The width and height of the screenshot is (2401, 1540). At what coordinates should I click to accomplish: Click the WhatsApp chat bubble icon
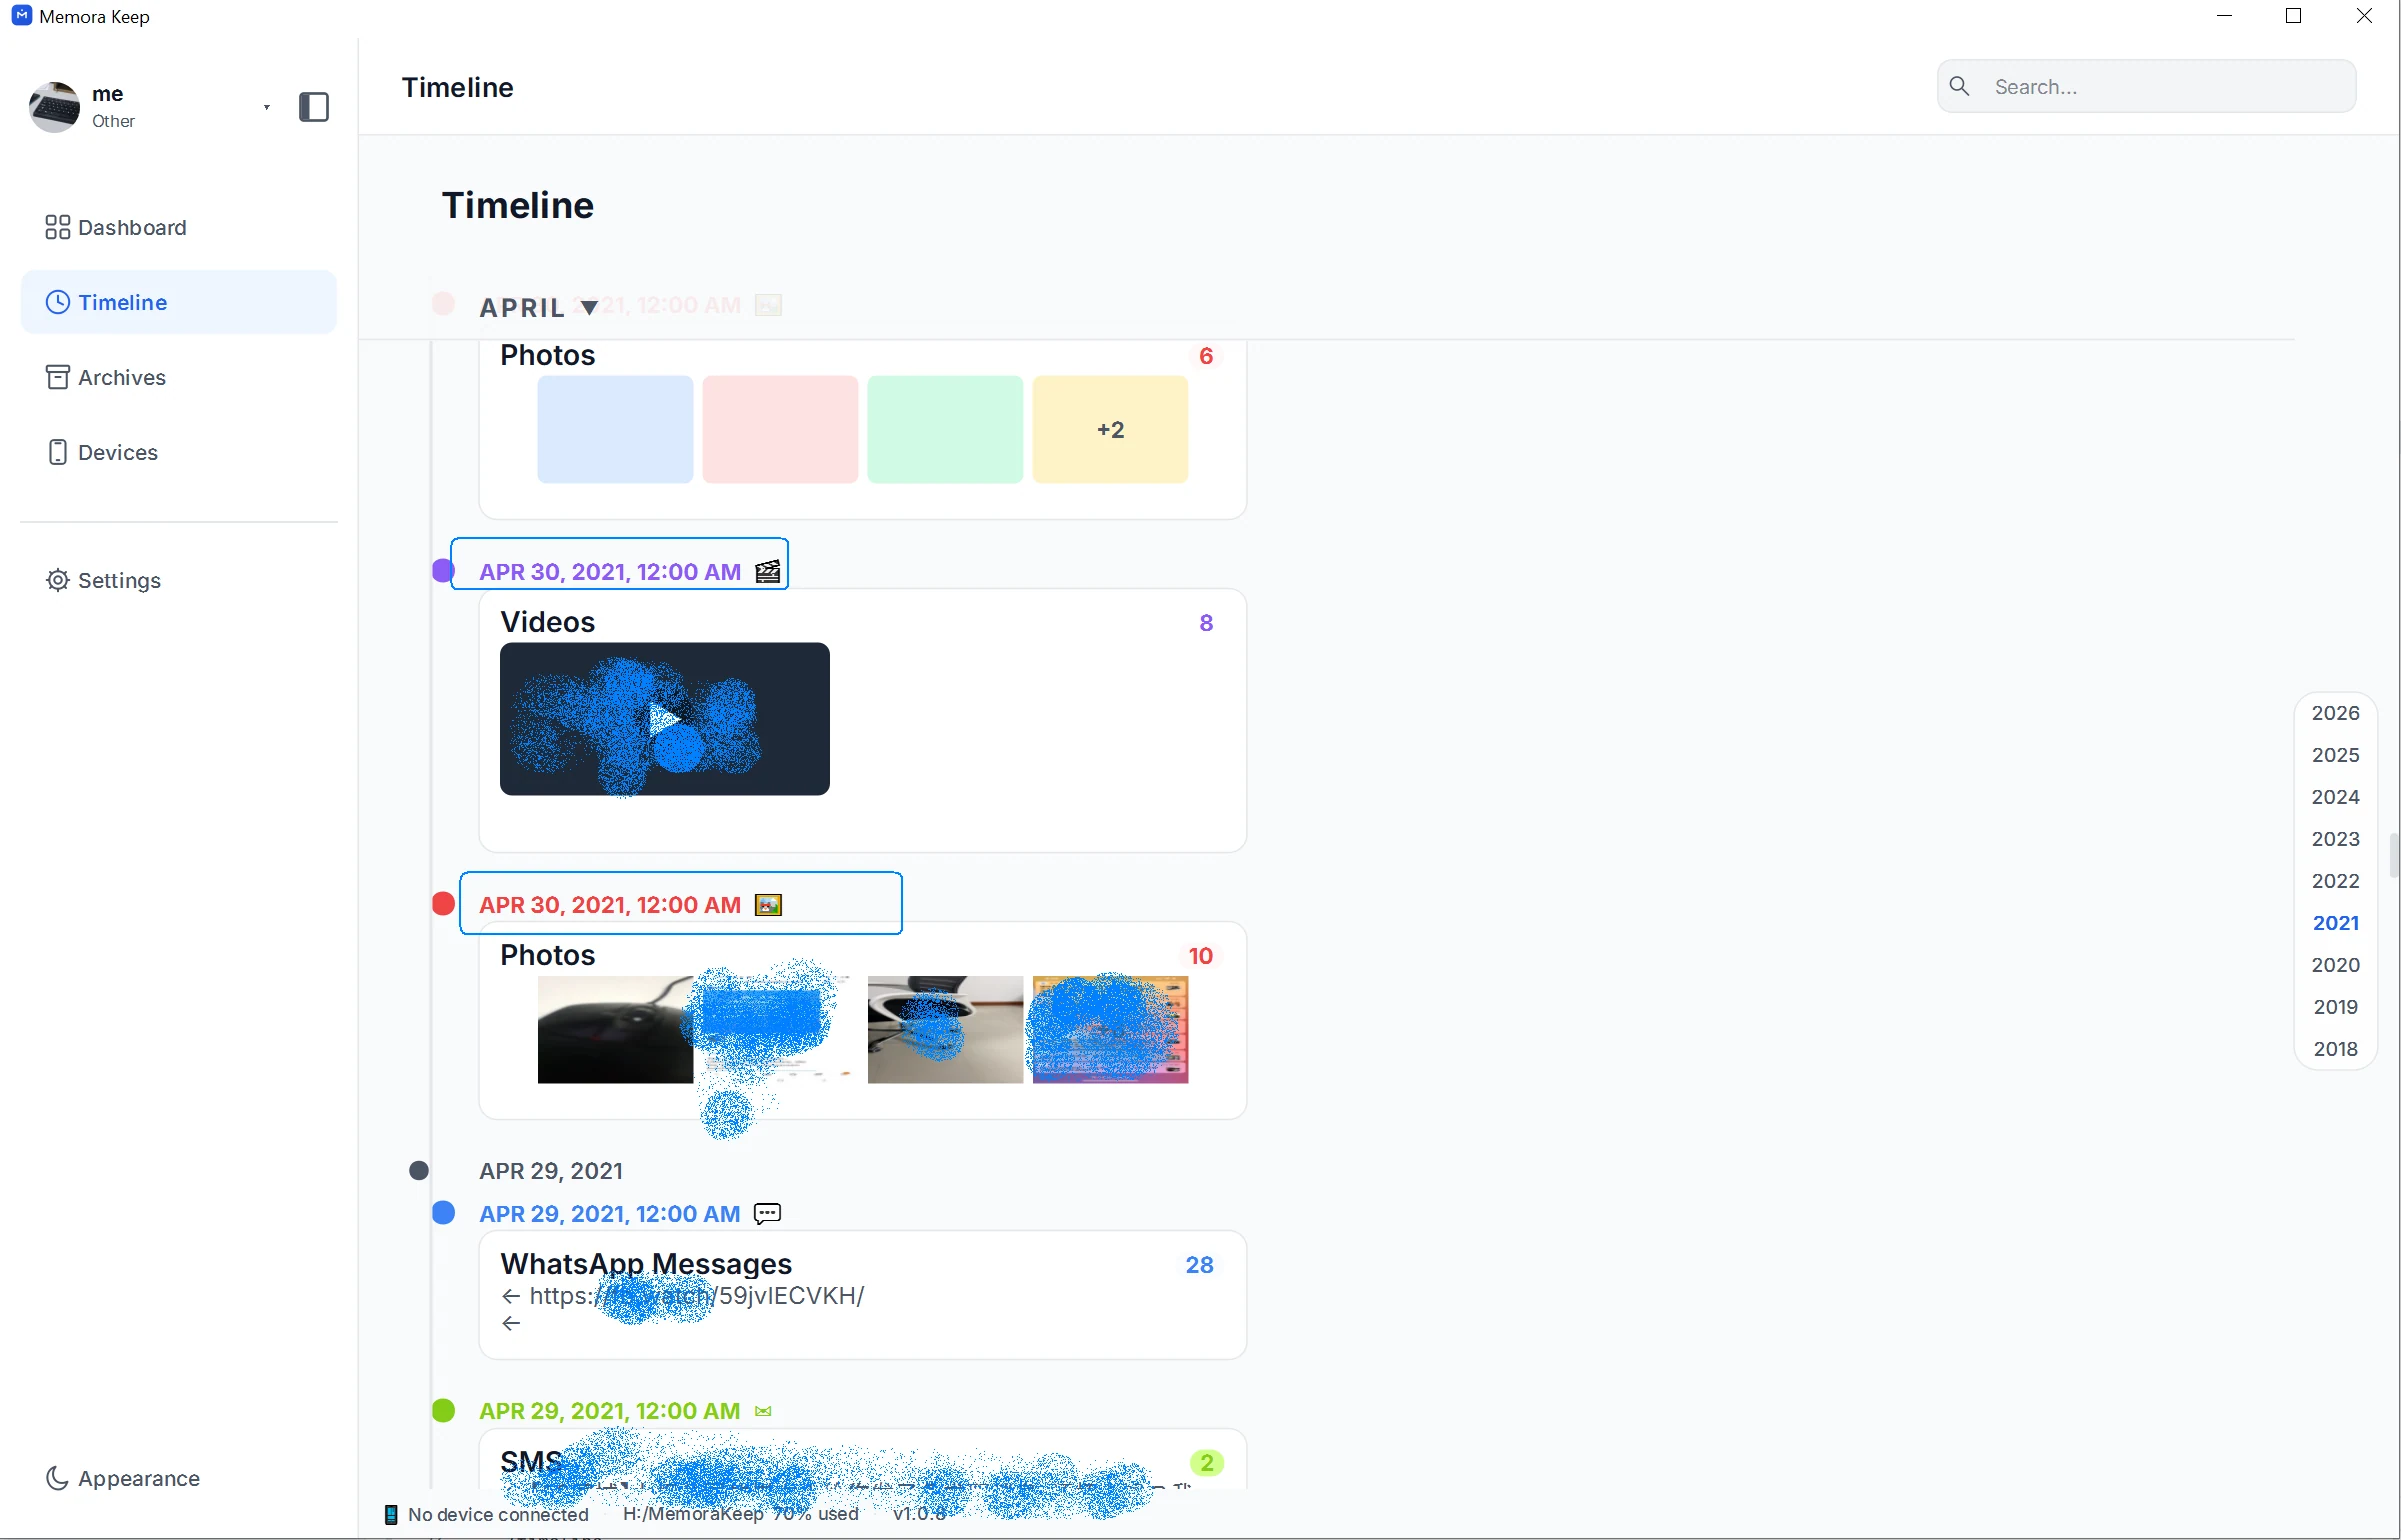767,1214
